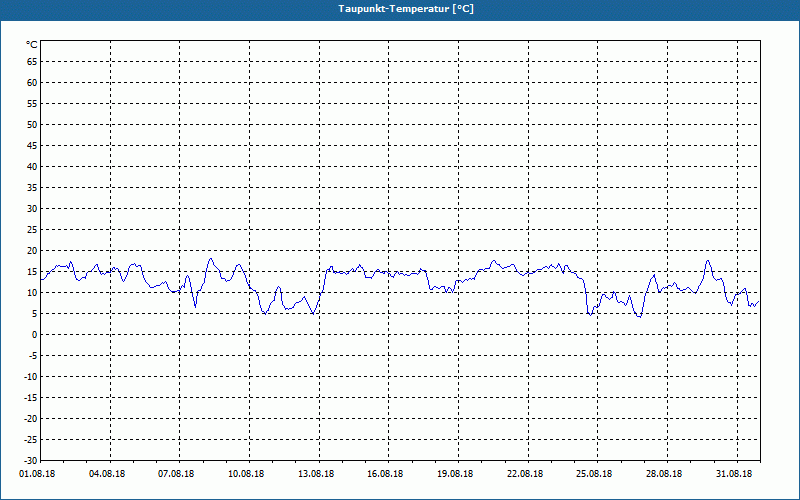The height and width of the screenshot is (500, 800).
Task: Click the -20 value on the y-axis
Action: [31, 418]
